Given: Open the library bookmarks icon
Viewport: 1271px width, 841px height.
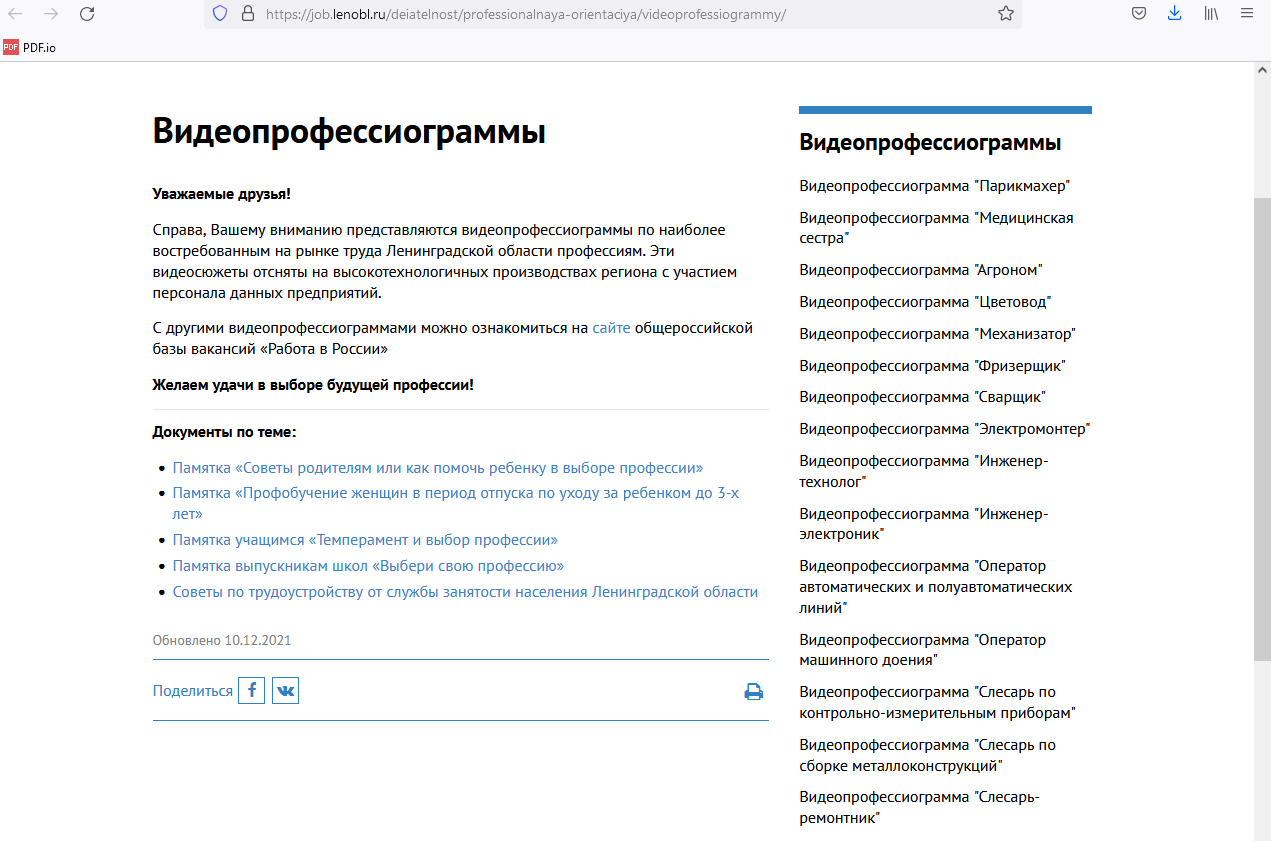Looking at the screenshot, I should coord(1211,14).
